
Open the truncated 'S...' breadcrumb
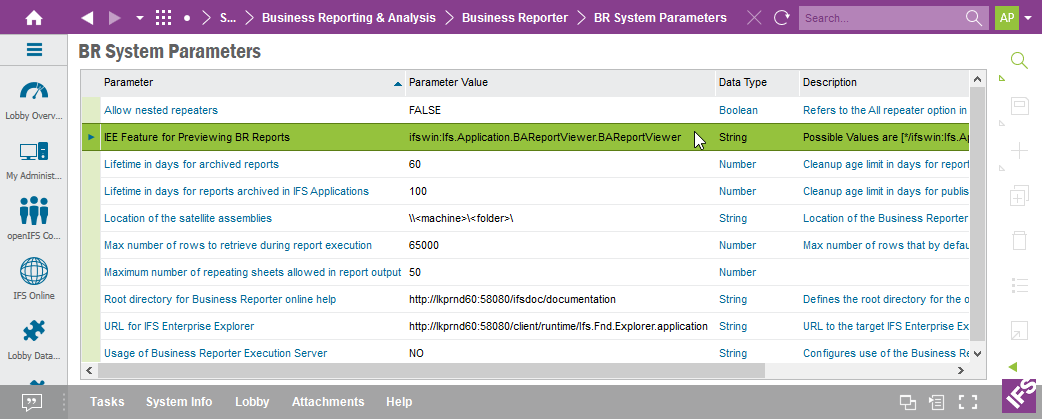[228, 18]
